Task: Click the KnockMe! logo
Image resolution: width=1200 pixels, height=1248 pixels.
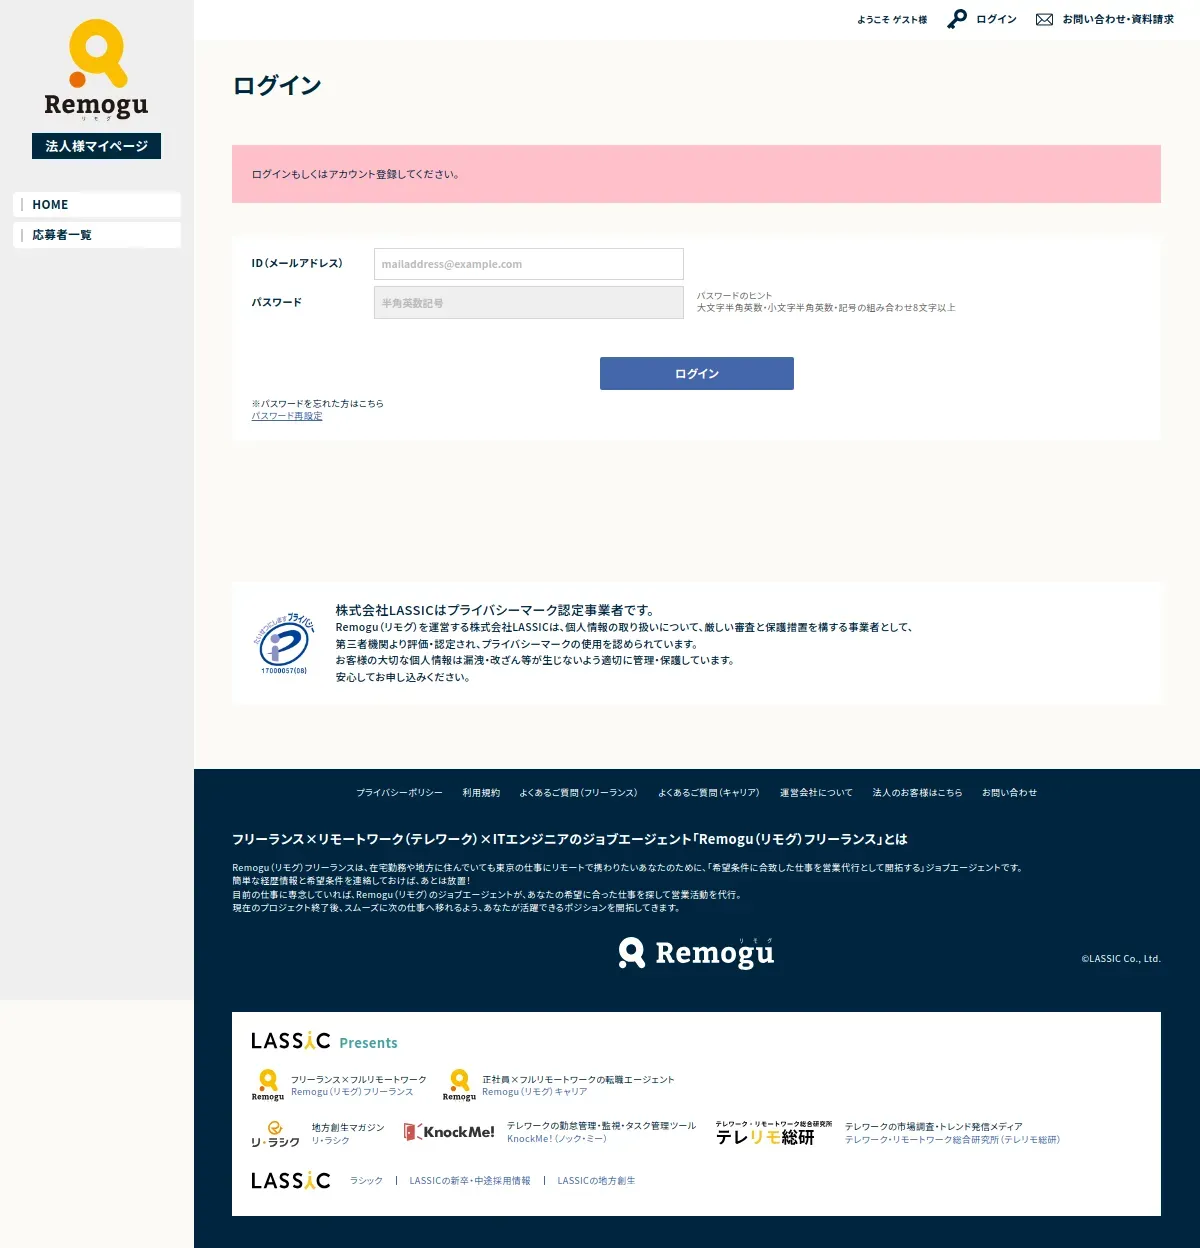Action: (449, 1132)
